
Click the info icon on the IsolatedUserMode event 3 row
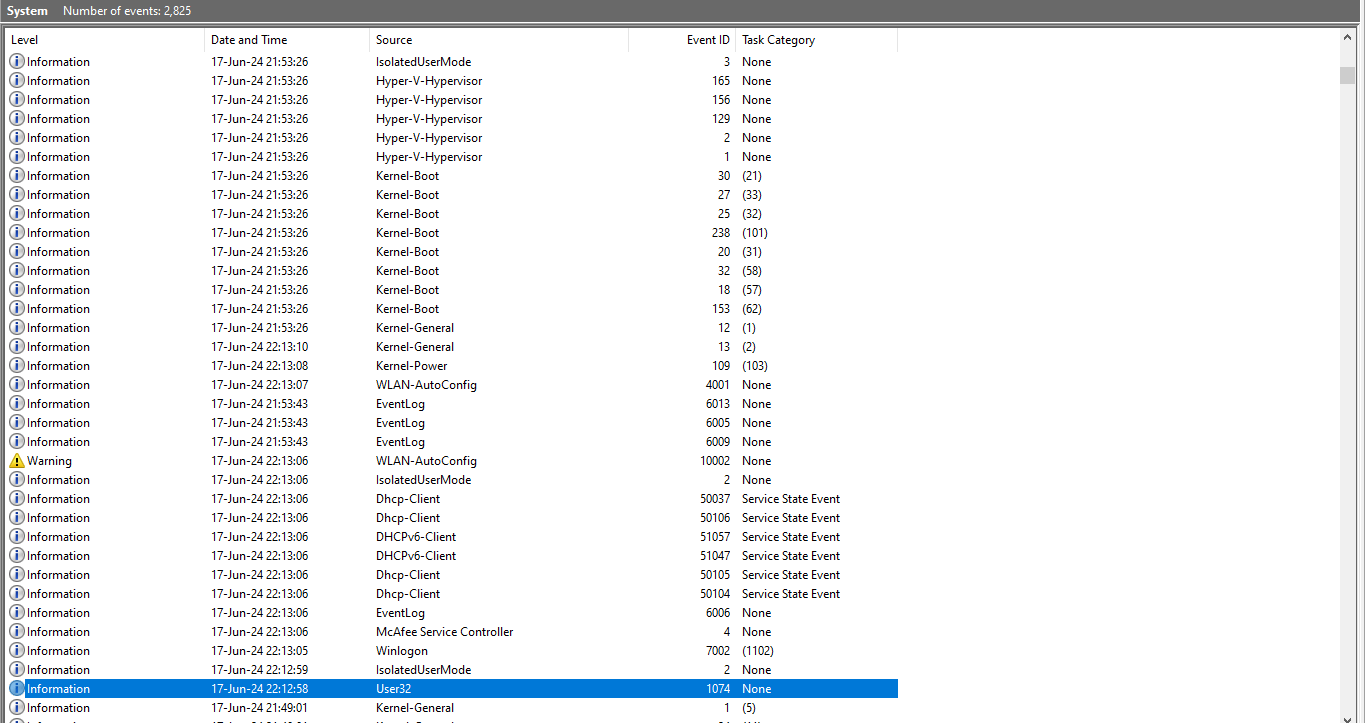coord(16,62)
